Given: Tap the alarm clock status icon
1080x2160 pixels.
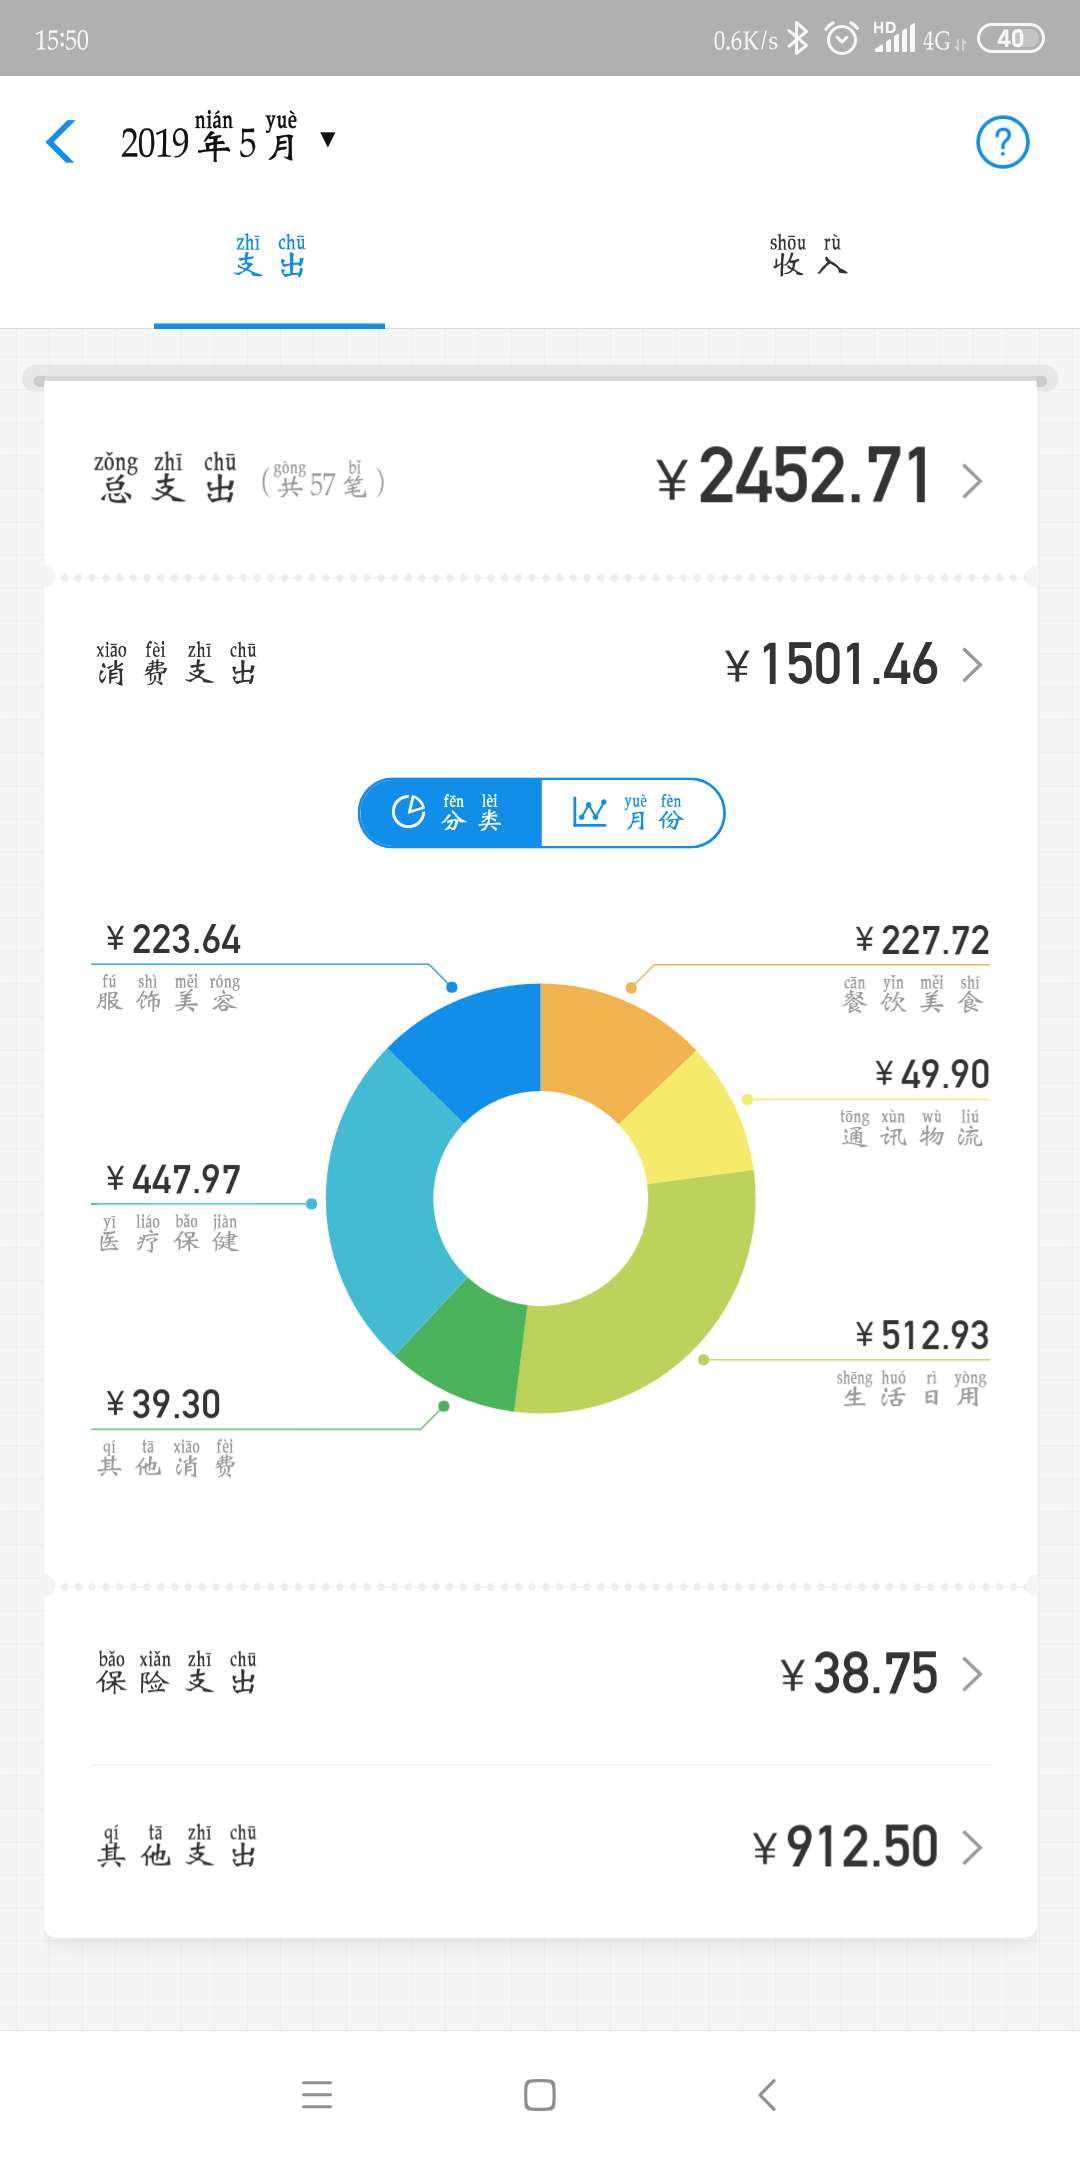Looking at the screenshot, I should (842, 39).
